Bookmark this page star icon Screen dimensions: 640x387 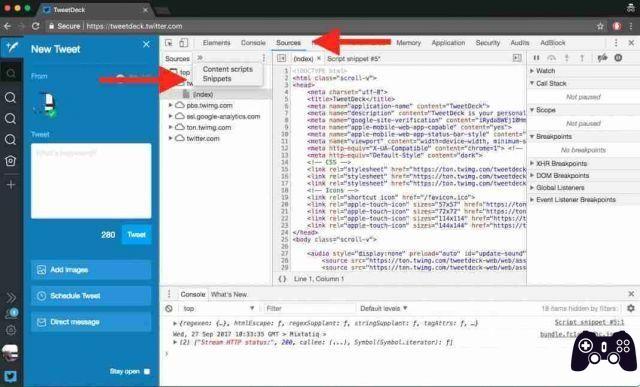coord(600,26)
